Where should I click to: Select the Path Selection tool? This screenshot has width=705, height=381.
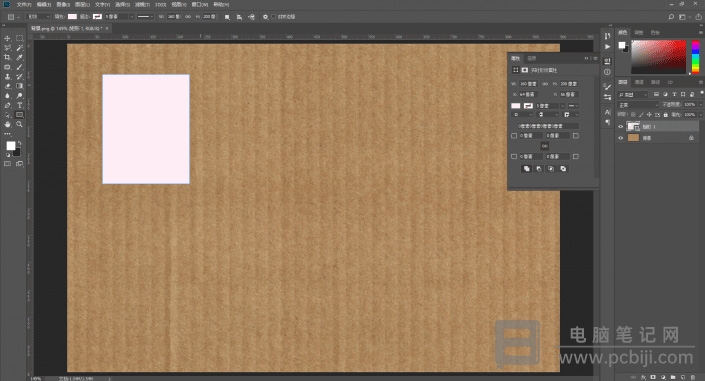7,115
